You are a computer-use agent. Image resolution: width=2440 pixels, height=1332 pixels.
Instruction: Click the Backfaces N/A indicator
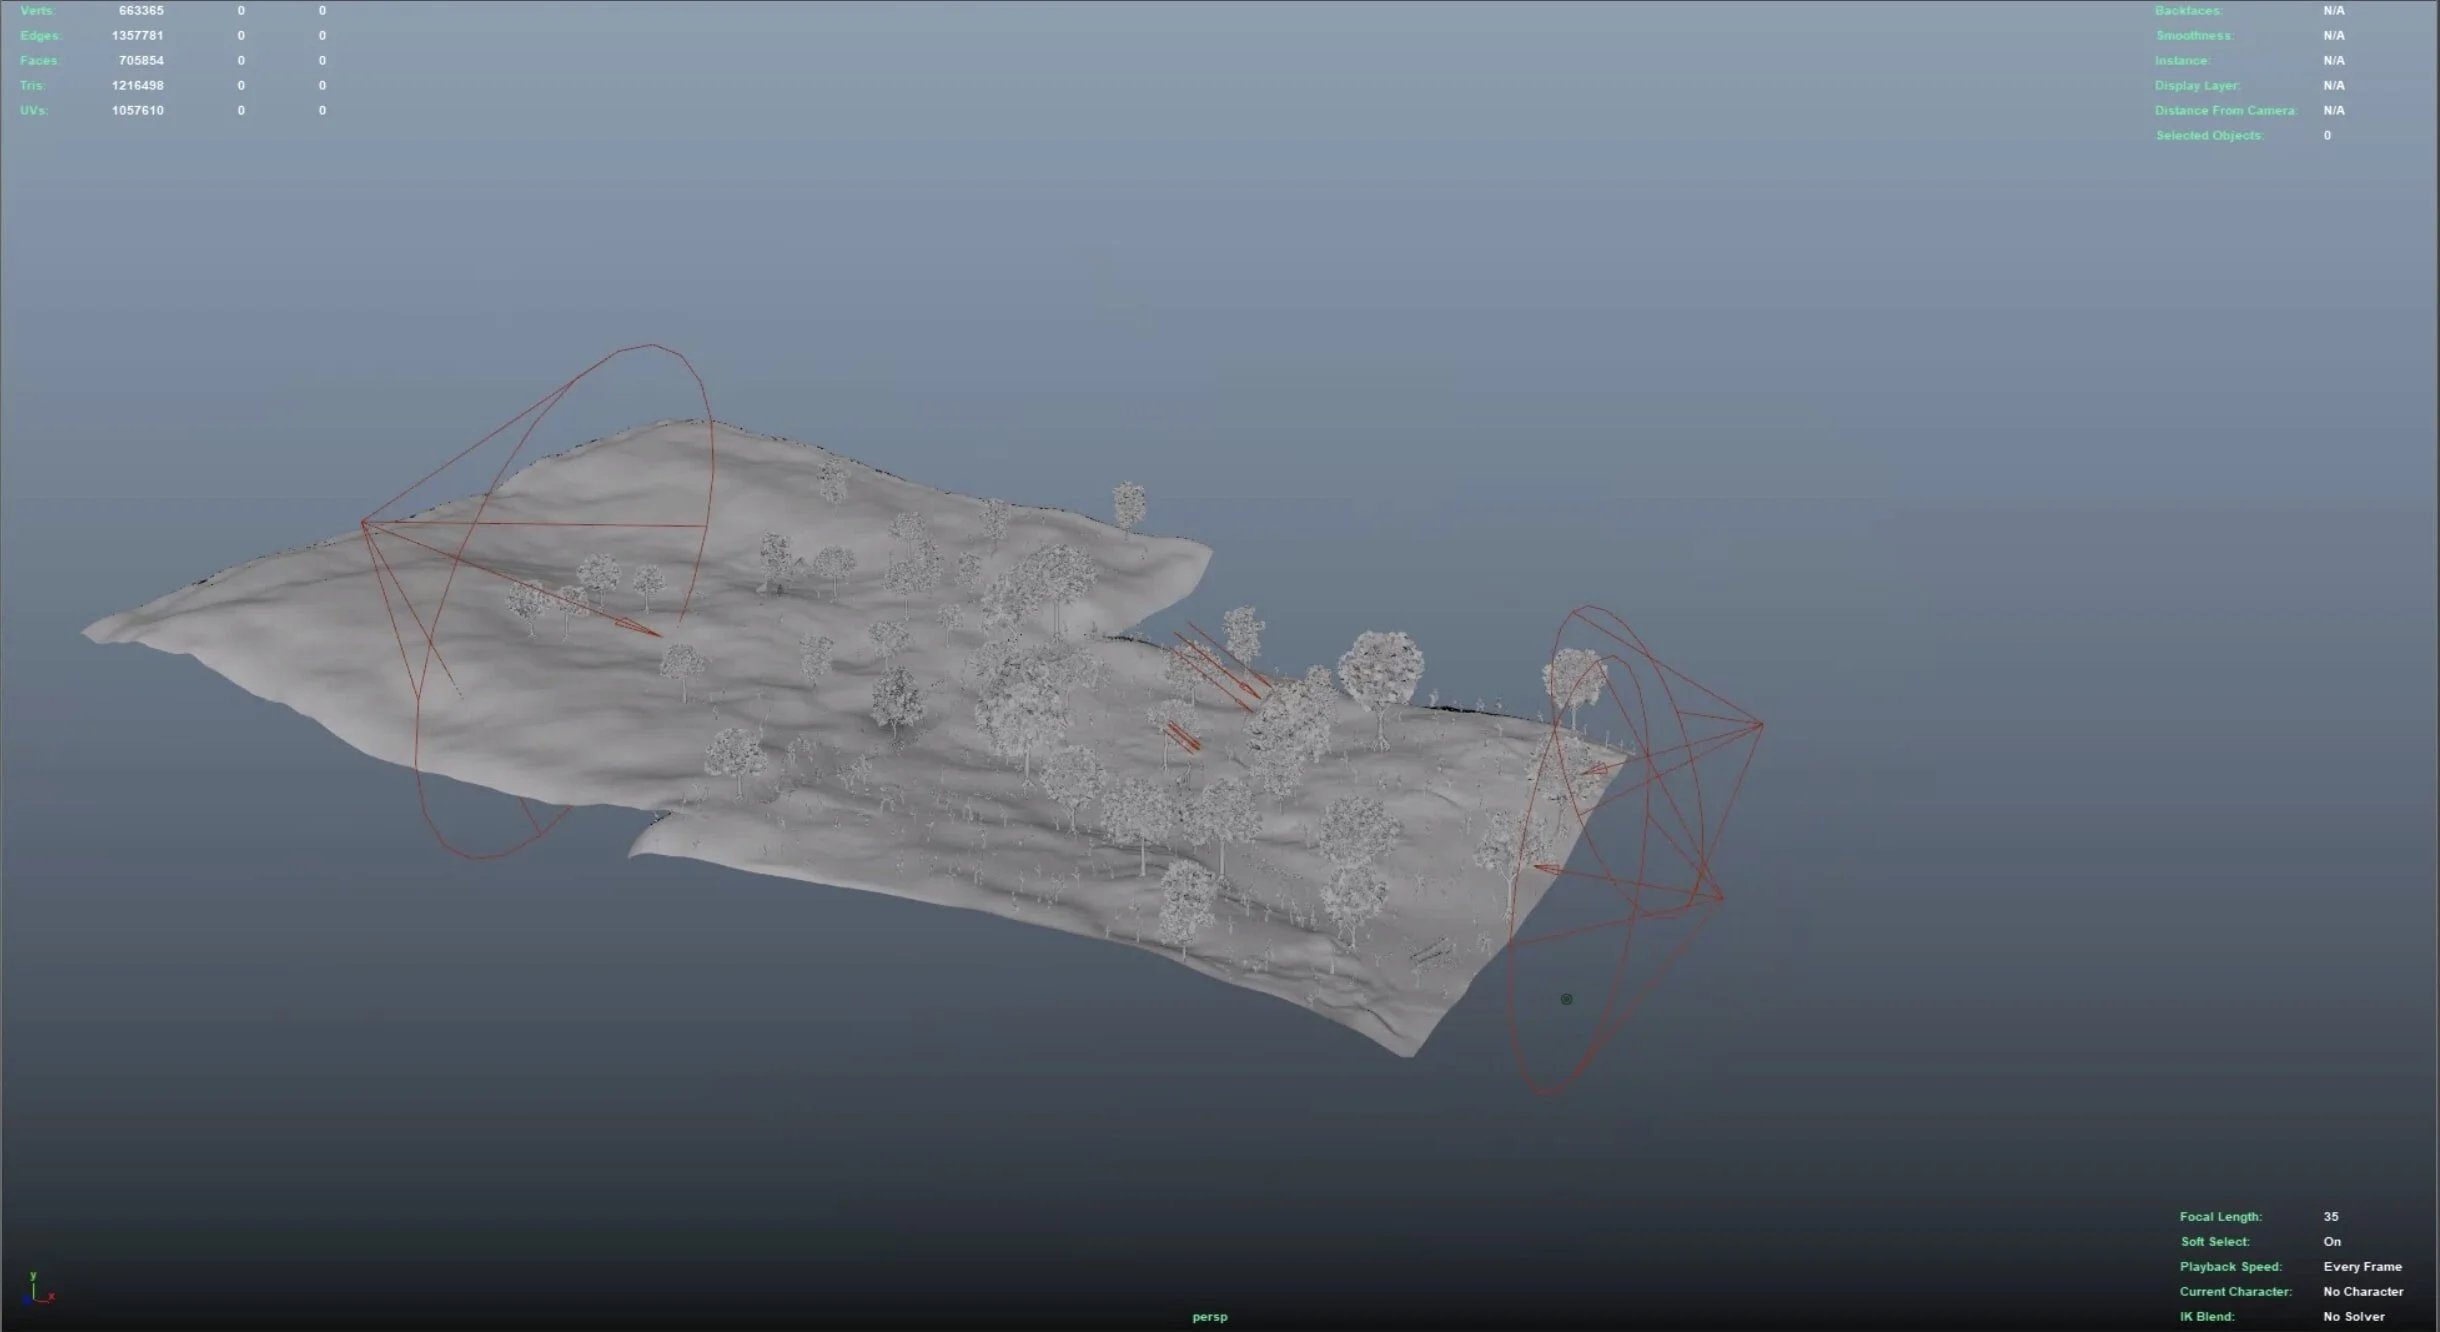pos(2333,10)
